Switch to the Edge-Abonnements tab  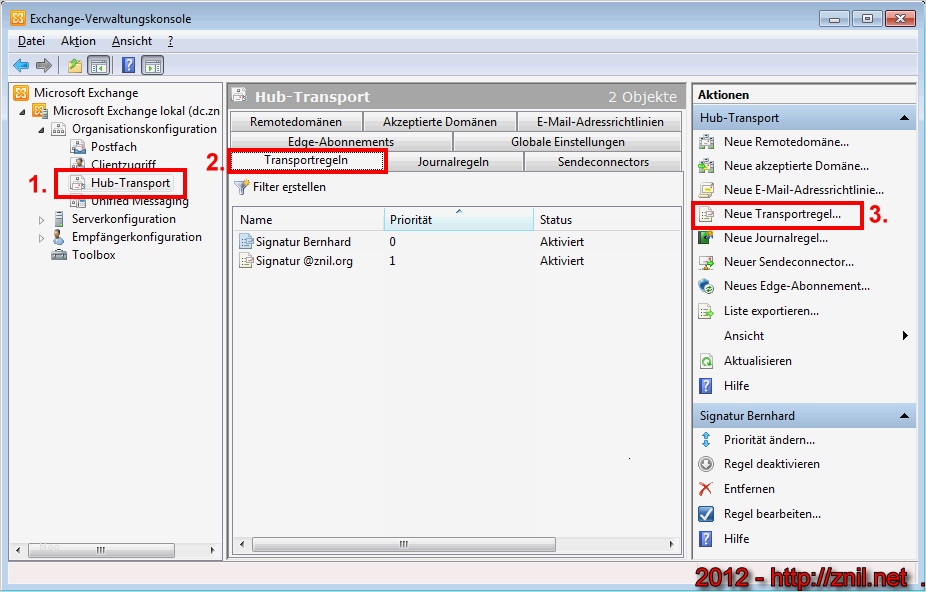pyautogui.click(x=341, y=142)
